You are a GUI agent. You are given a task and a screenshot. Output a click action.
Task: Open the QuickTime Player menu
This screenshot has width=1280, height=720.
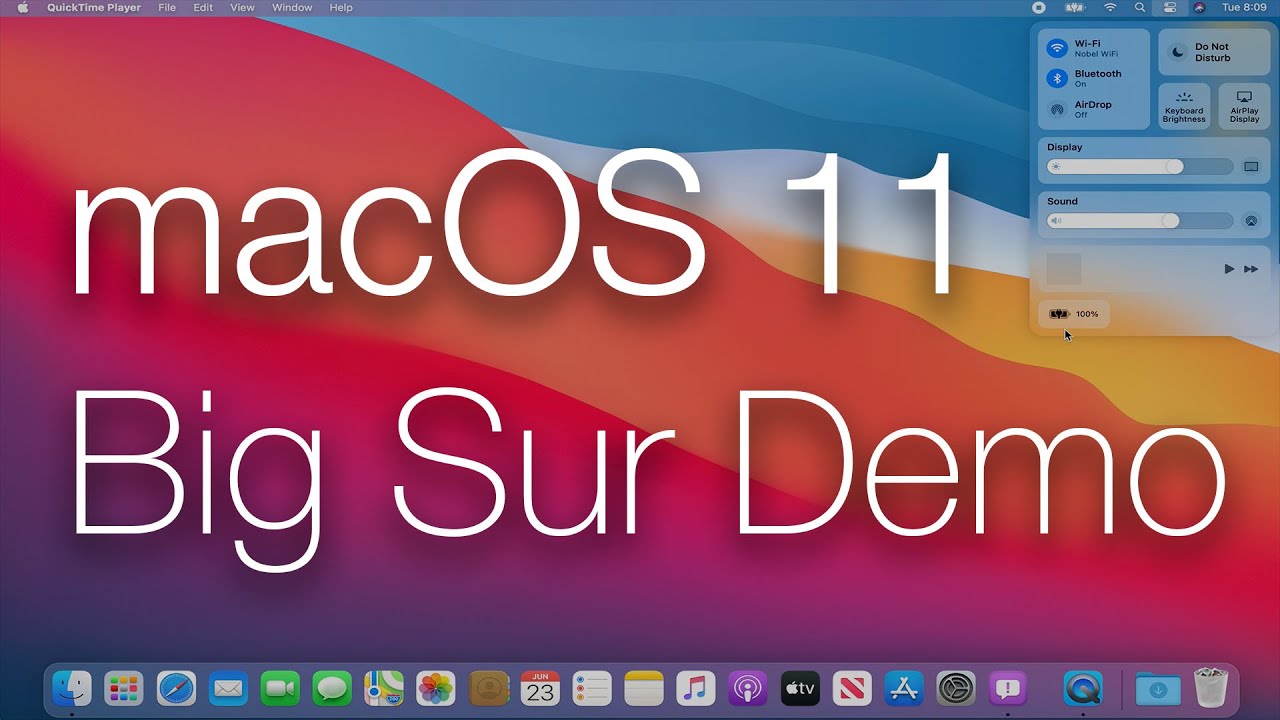tap(94, 8)
